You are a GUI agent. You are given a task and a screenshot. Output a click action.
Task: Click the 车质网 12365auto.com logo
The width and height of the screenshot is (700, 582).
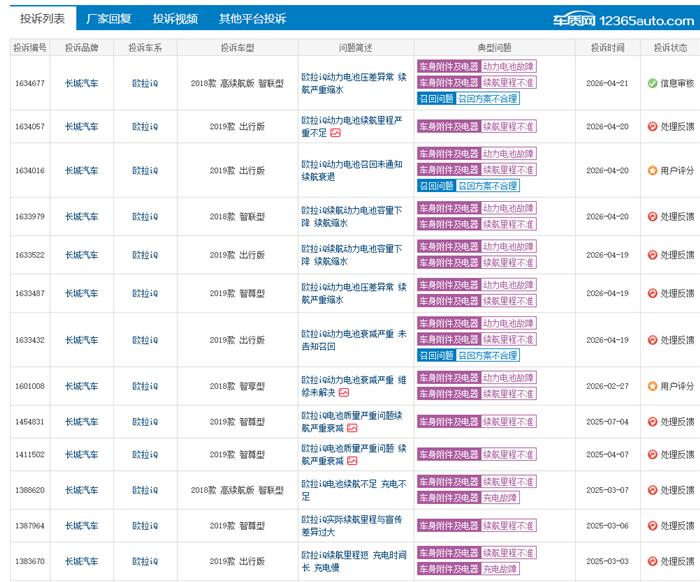(x=624, y=19)
